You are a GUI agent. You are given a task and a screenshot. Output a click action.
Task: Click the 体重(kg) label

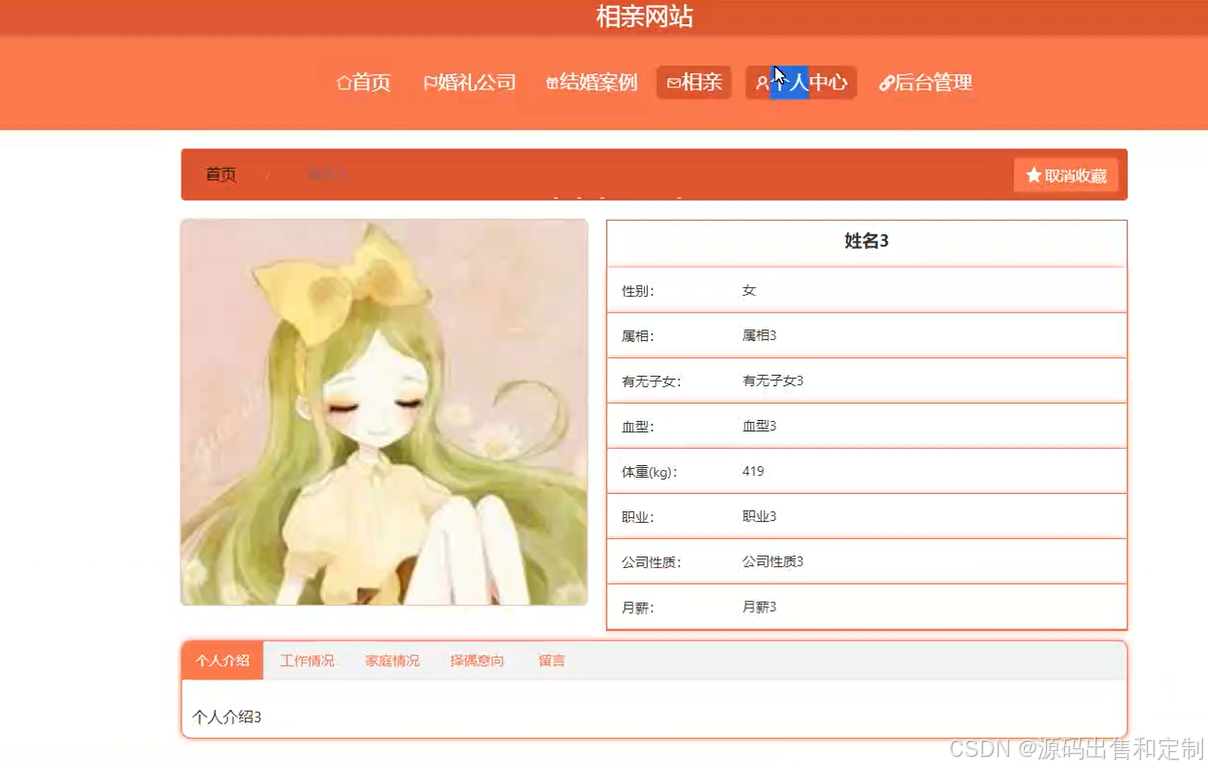coord(649,472)
